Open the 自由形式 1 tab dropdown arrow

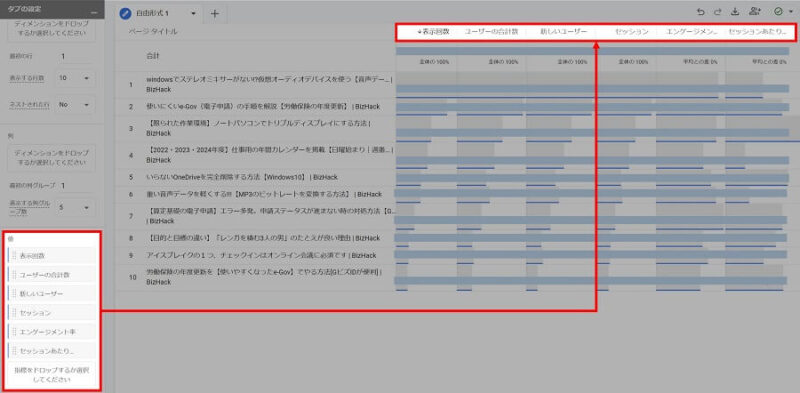(193, 14)
